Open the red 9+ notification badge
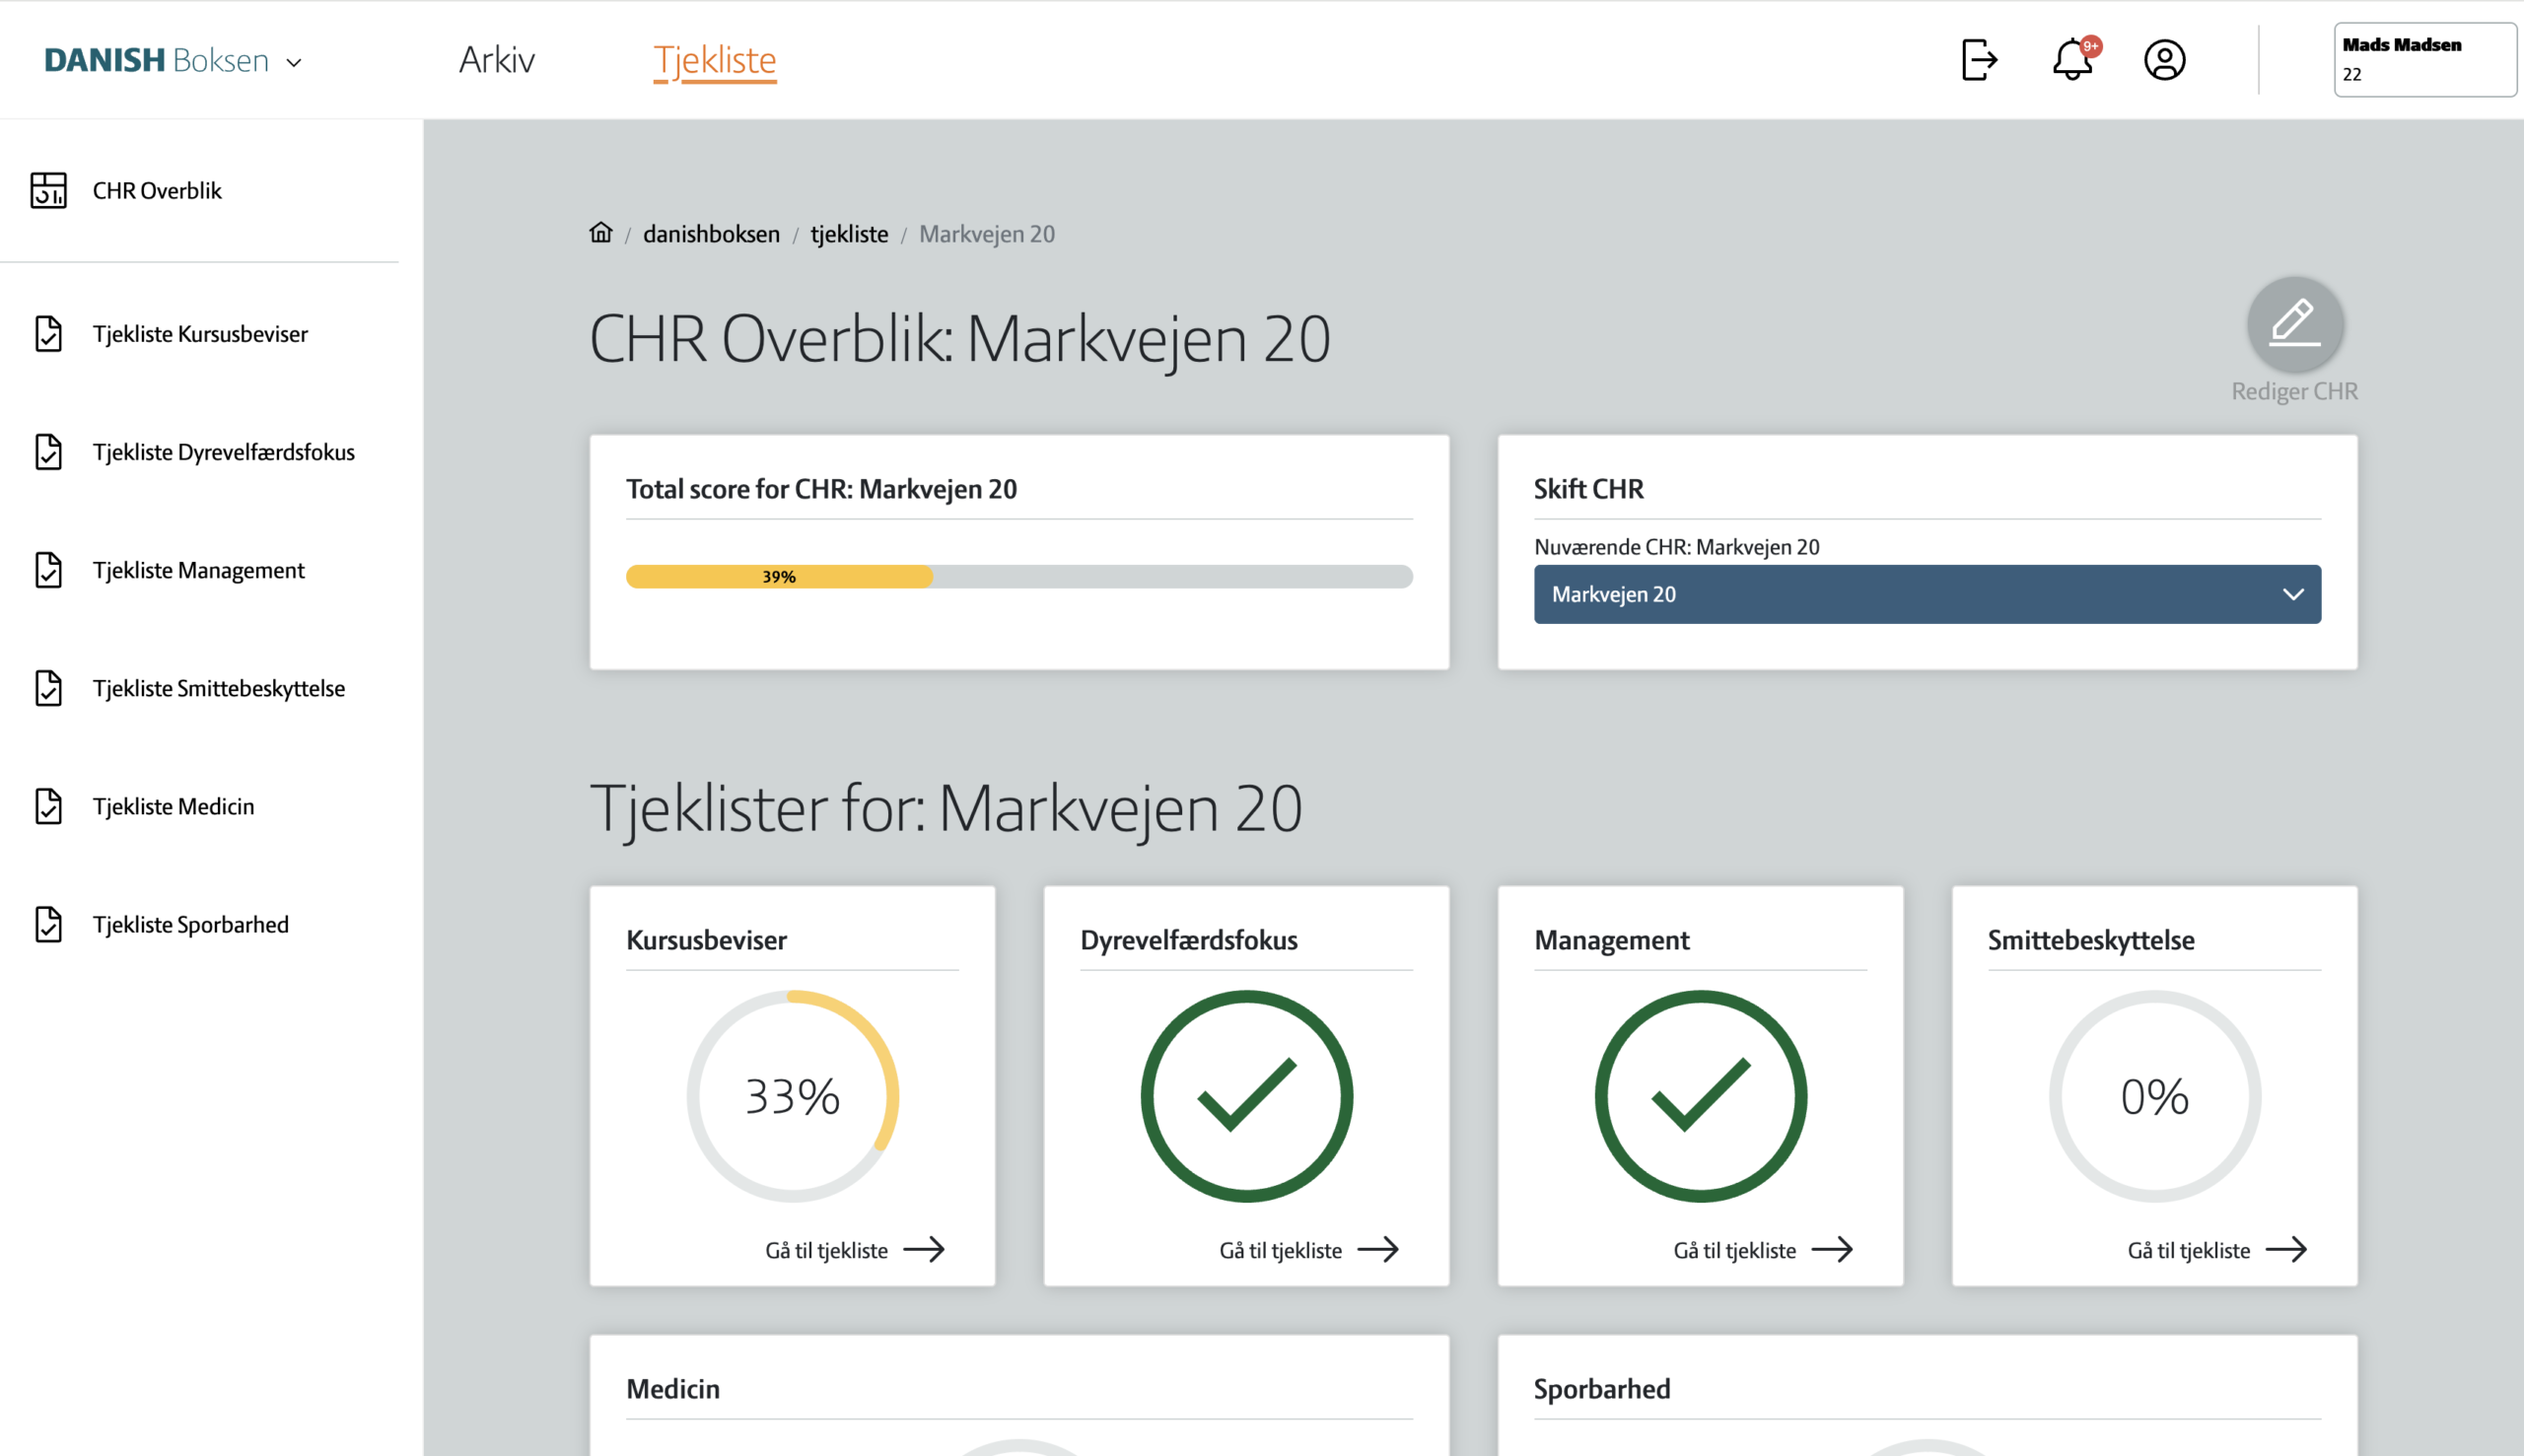Image resolution: width=2524 pixels, height=1456 pixels. (x=2091, y=46)
